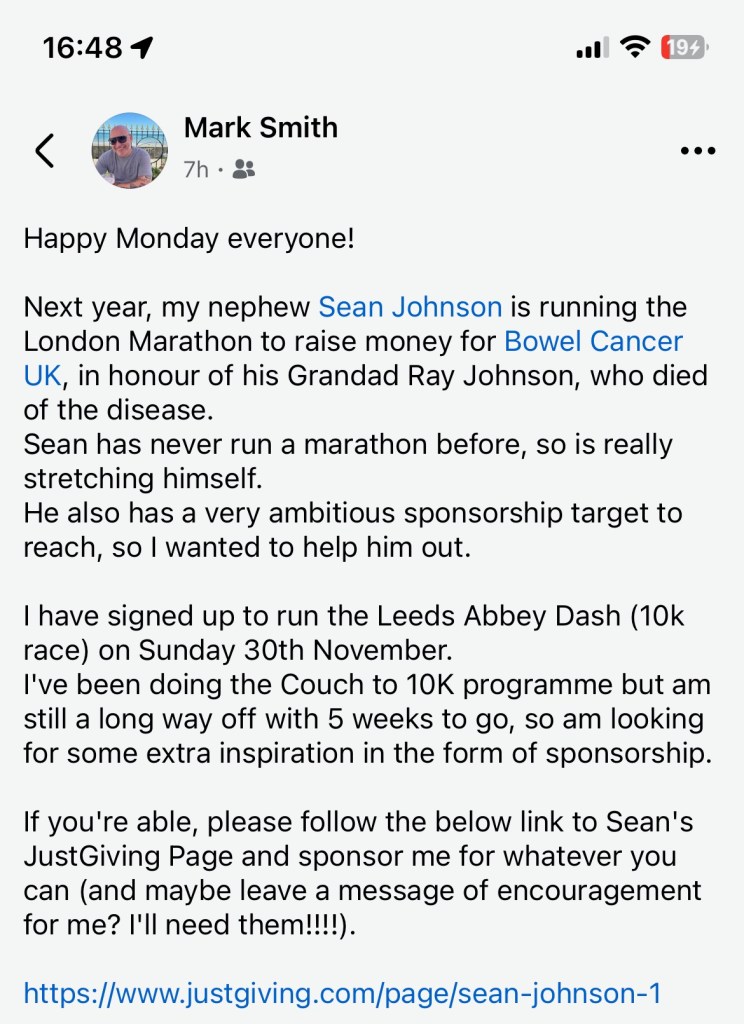Tap the back chevron arrow
This screenshot has height=1024, width=744.
(x=44, y=150)
